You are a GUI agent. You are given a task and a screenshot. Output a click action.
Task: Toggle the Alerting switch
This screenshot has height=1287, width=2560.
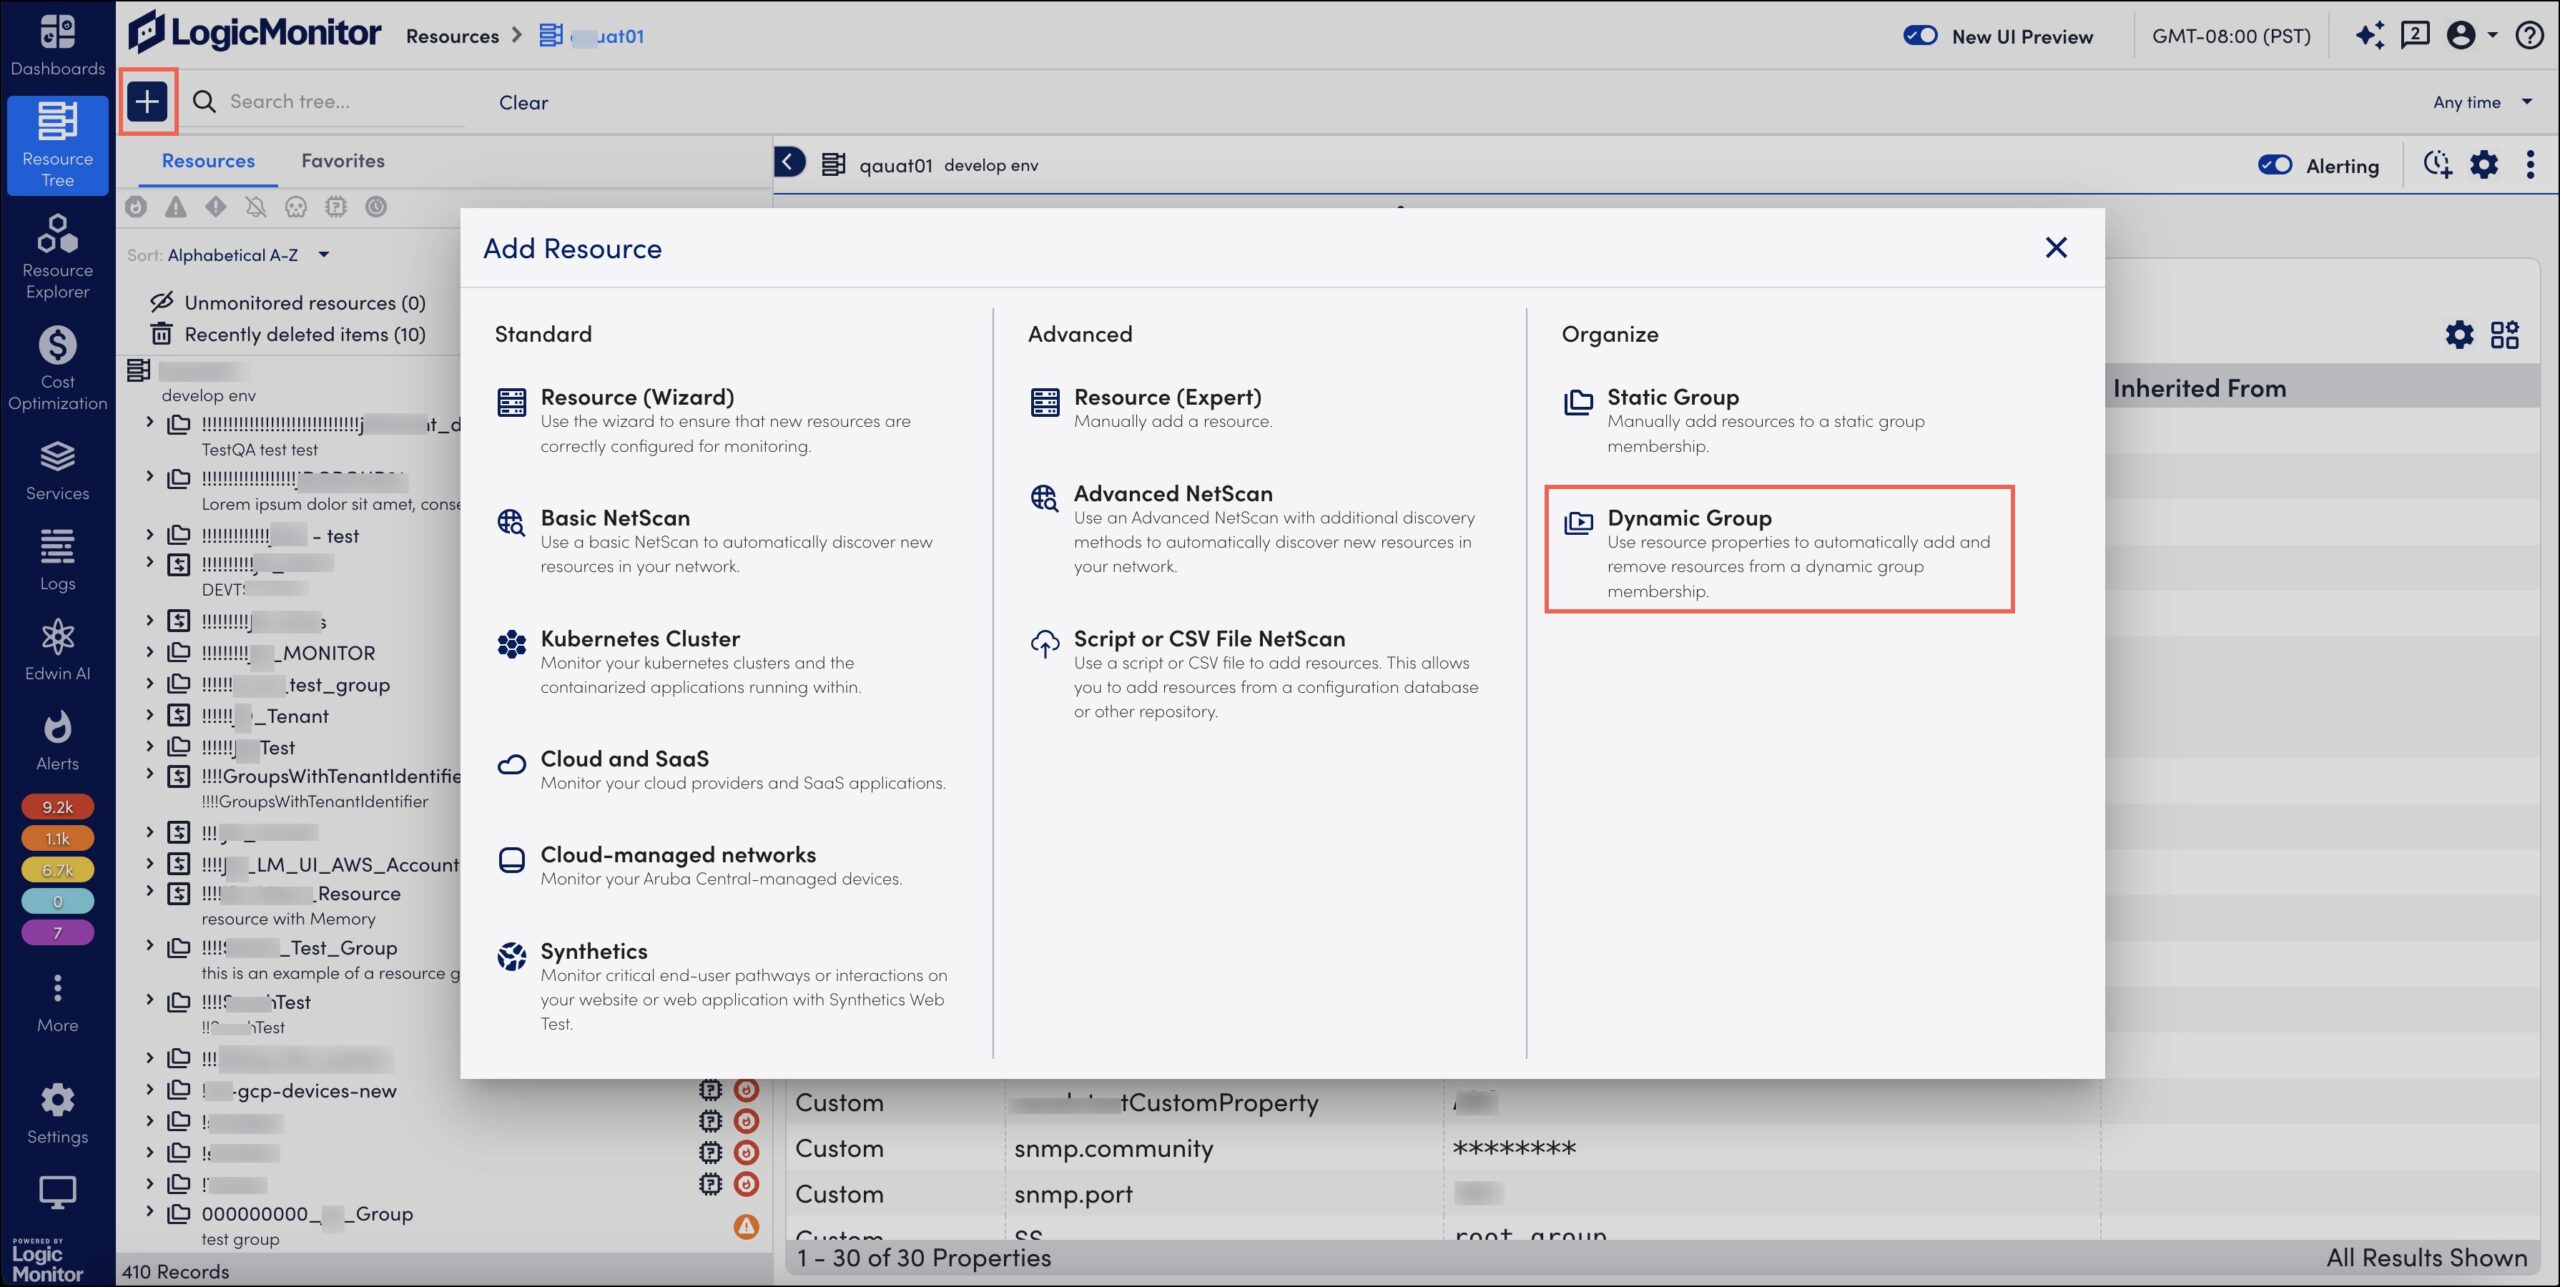(x=2275, y=165)
